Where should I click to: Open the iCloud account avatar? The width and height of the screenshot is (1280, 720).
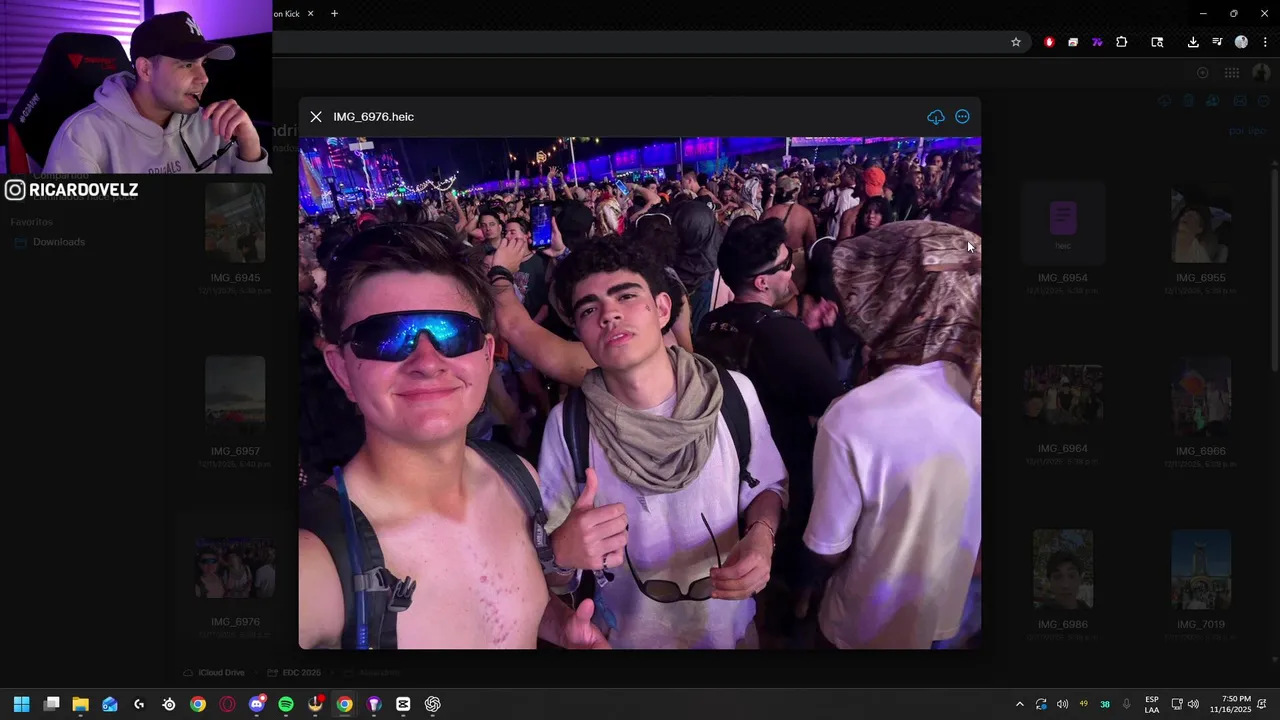tap(1261, 73)
